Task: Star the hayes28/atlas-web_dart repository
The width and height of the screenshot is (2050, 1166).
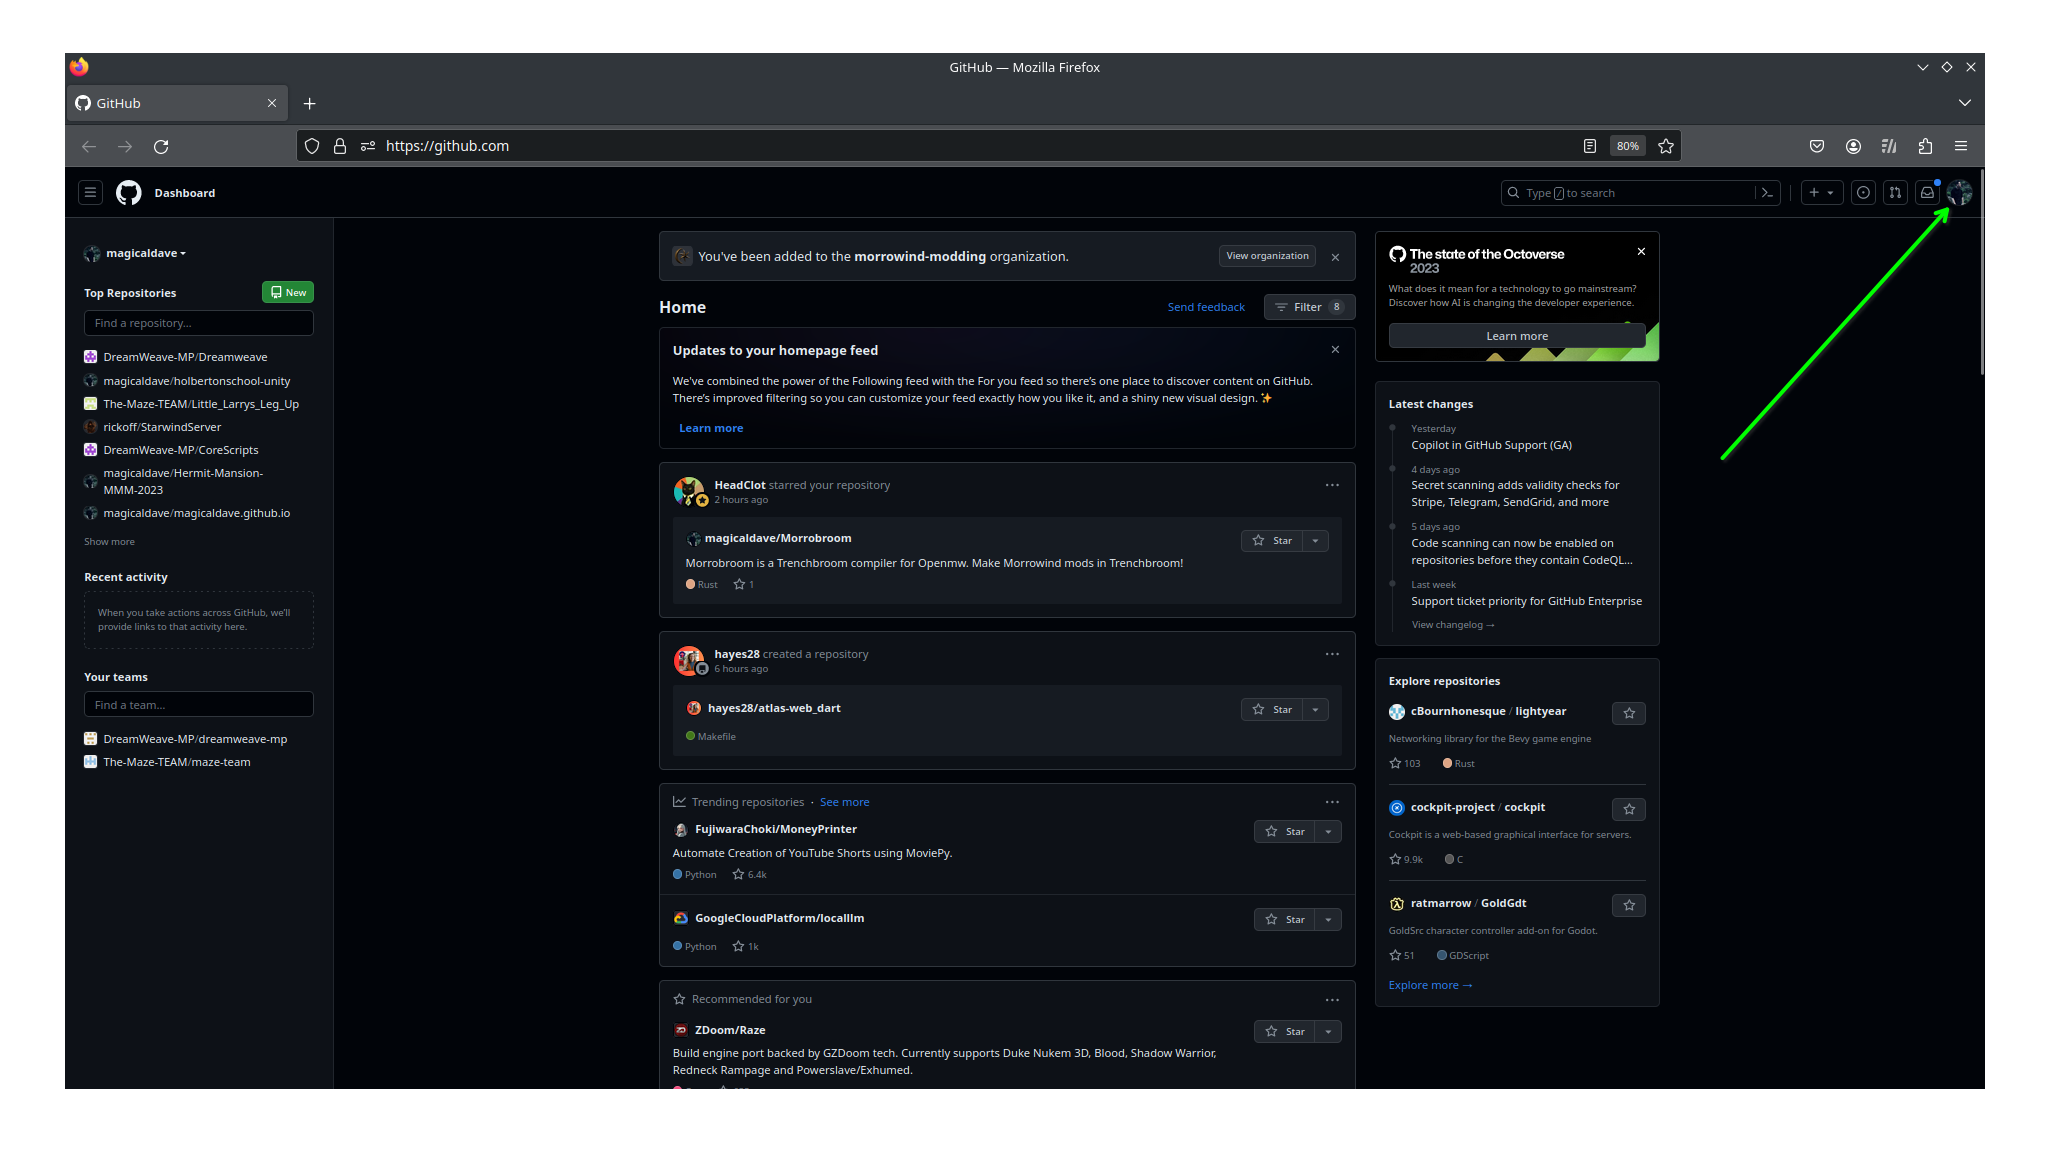Action: pos(1272,710)
